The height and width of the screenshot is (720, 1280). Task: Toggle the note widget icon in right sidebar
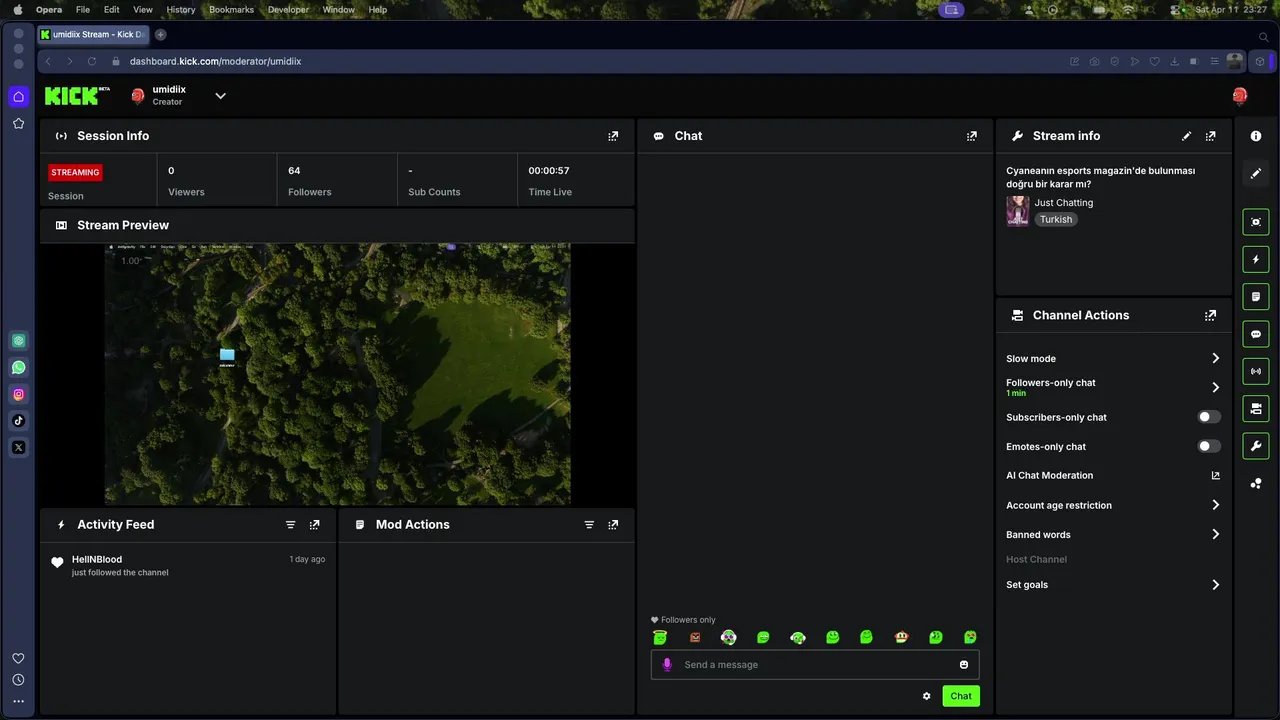pos(1256,296)
